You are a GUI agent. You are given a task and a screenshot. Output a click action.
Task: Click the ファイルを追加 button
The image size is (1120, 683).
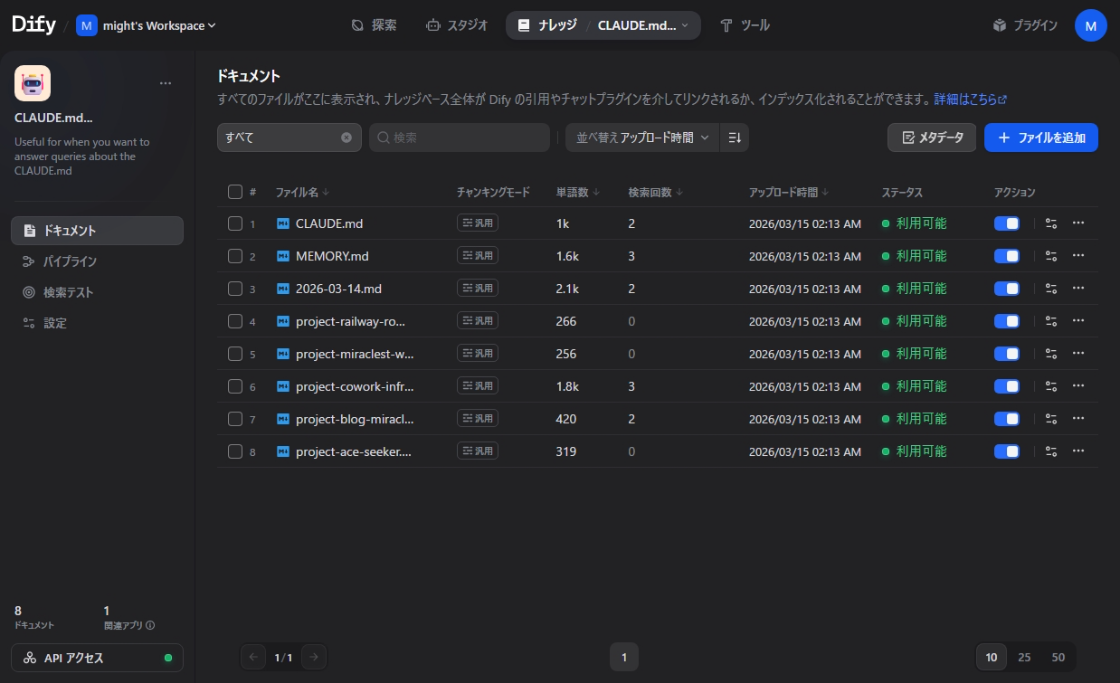[x=1040, y=138]
